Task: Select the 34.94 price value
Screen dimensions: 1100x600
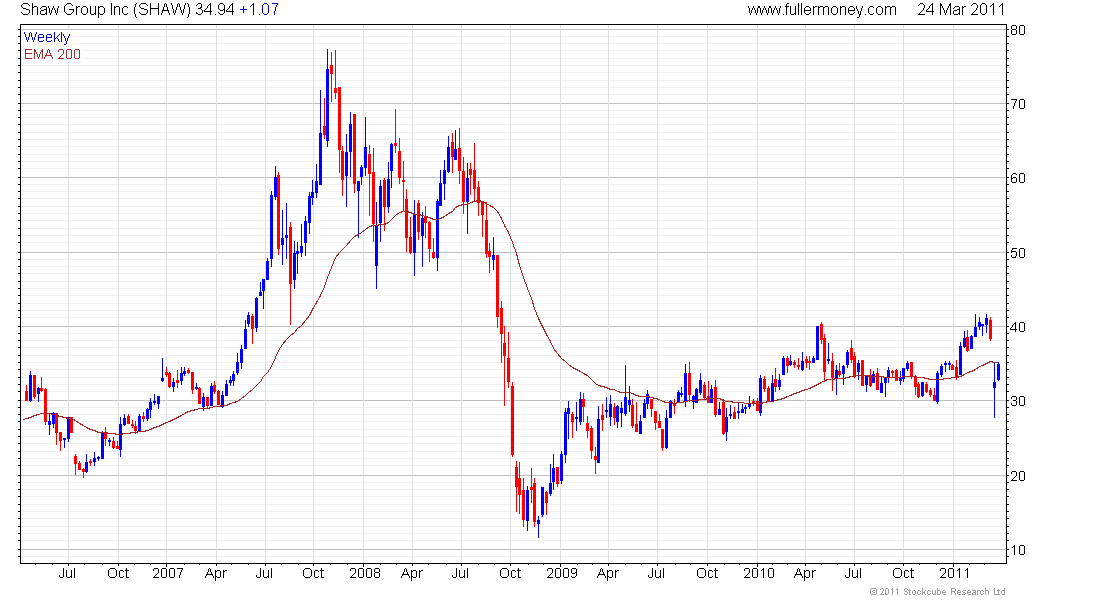Action: point(215,10)
